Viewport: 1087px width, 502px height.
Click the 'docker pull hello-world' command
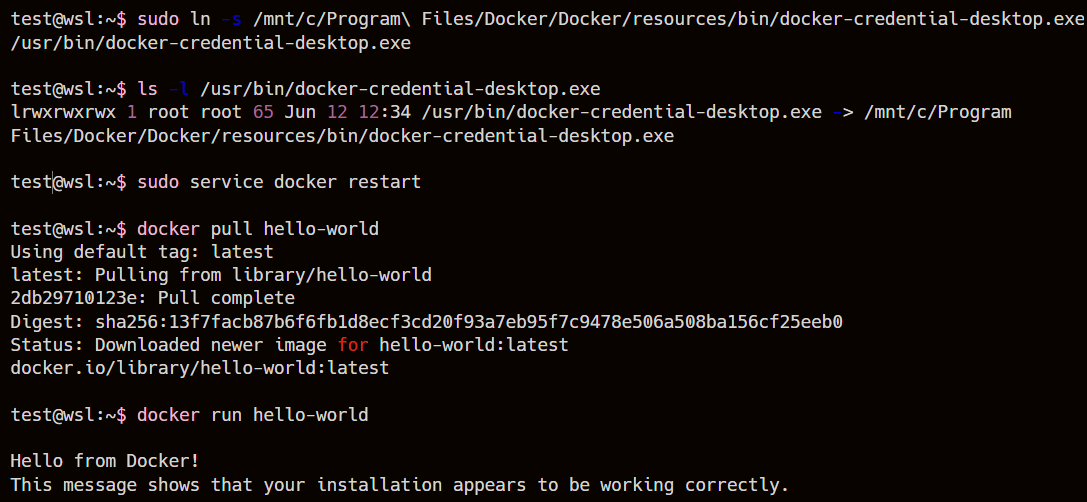click(x=258, y=229)
